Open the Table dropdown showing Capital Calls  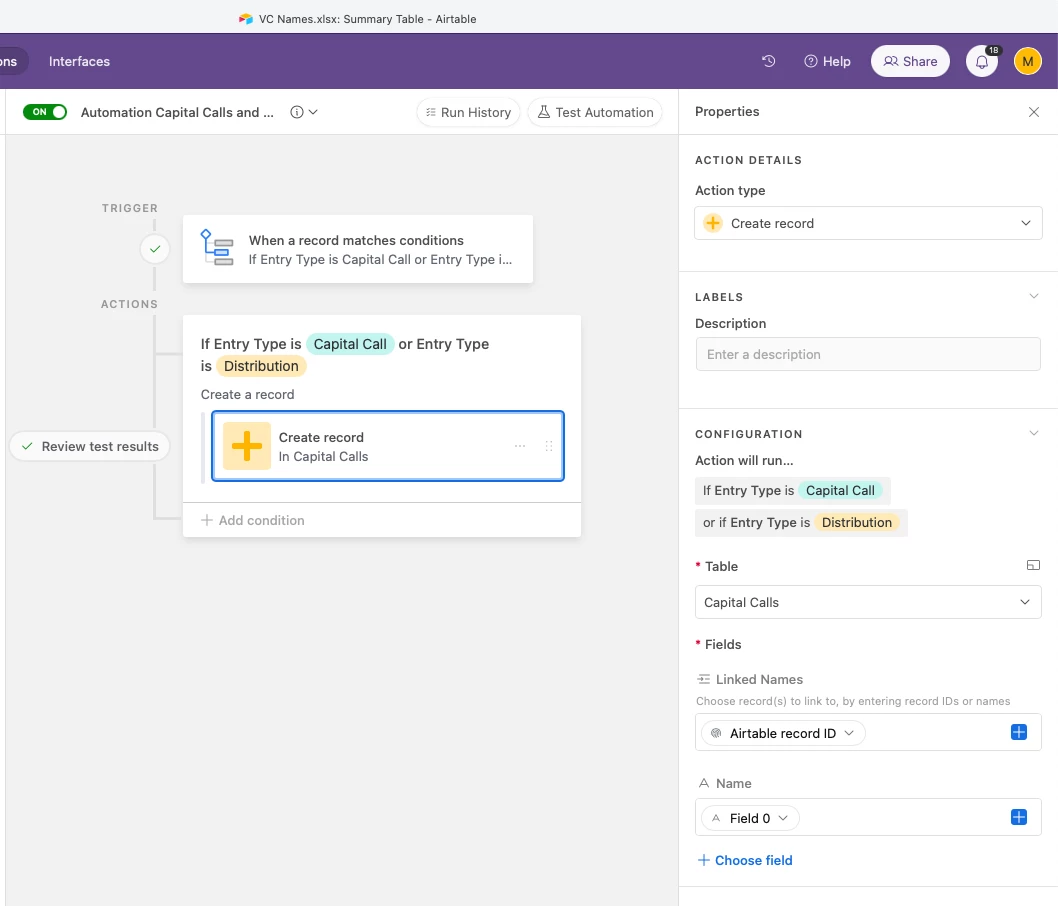[868, 602]
